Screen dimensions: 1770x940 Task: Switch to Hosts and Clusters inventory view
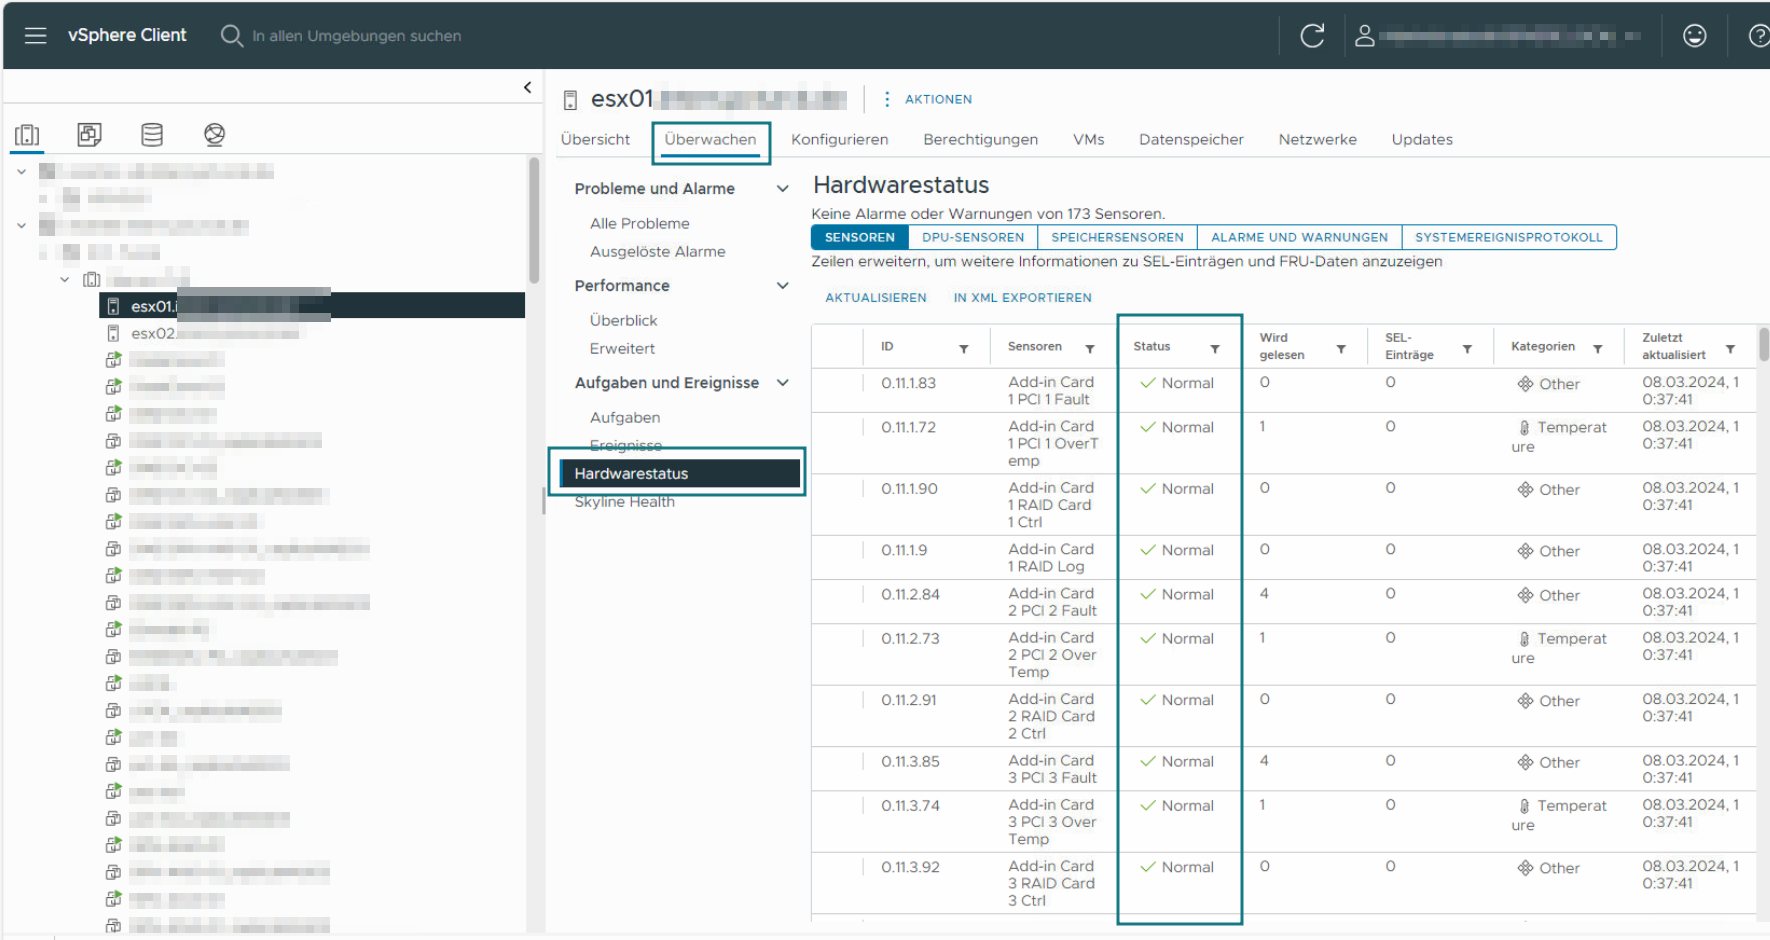click(x=27, y=135)
